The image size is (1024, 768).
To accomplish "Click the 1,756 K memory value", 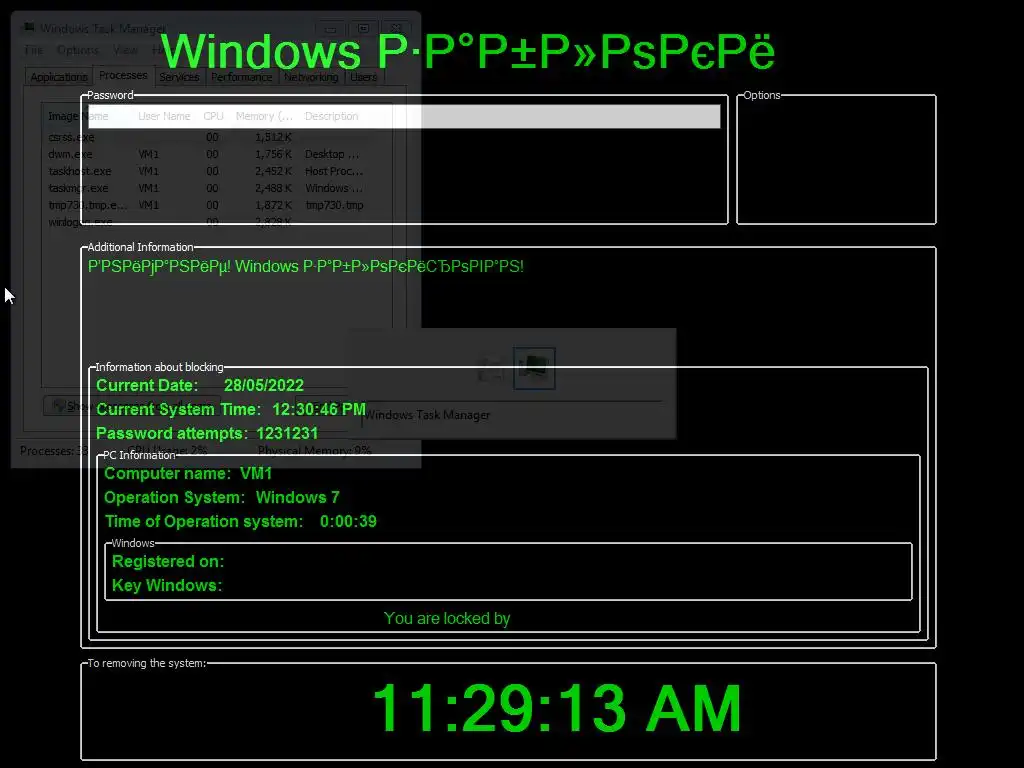I will click(273, 154).
